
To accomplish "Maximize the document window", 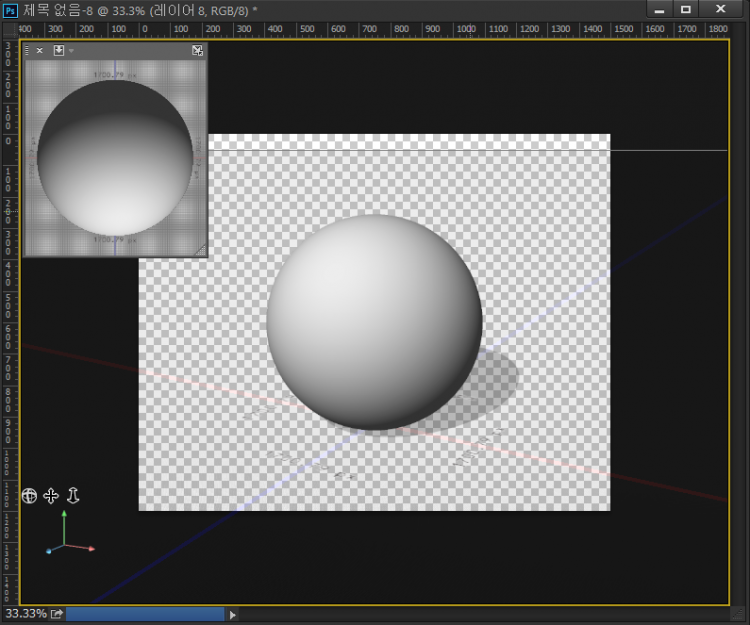I will coord(686,9).
